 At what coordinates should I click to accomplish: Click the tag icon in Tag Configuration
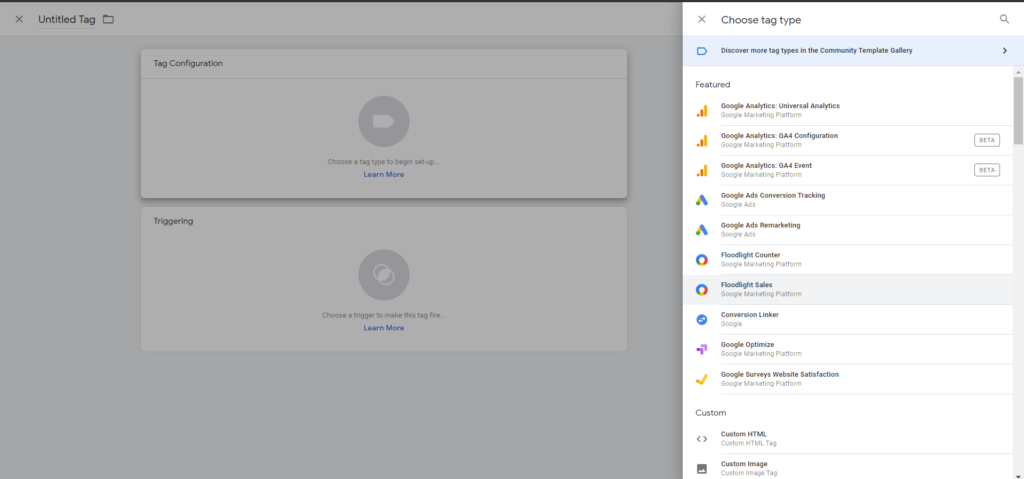(x=384, y=122)
